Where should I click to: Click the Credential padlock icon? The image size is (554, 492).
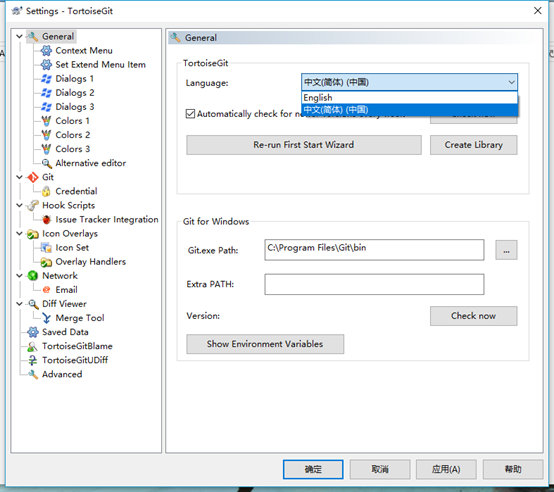(46, 191)
